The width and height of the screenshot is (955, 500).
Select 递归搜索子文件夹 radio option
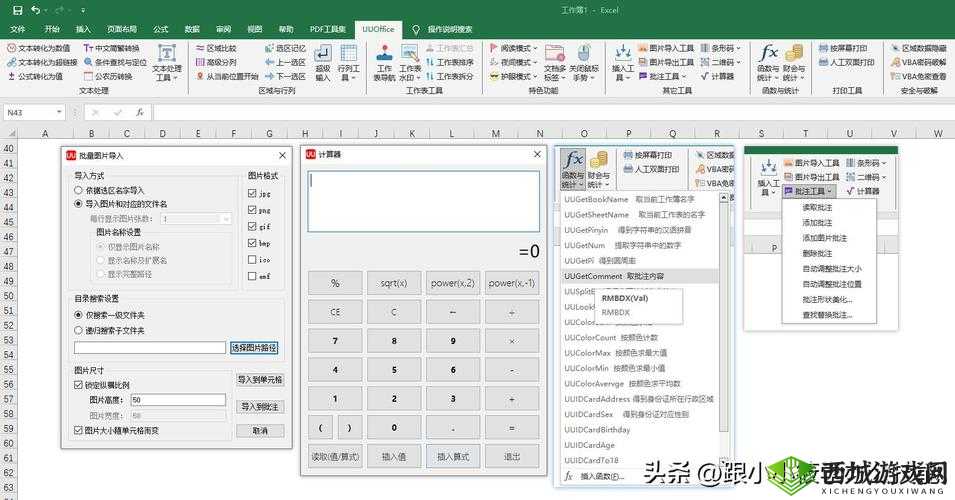coord(78,330)
